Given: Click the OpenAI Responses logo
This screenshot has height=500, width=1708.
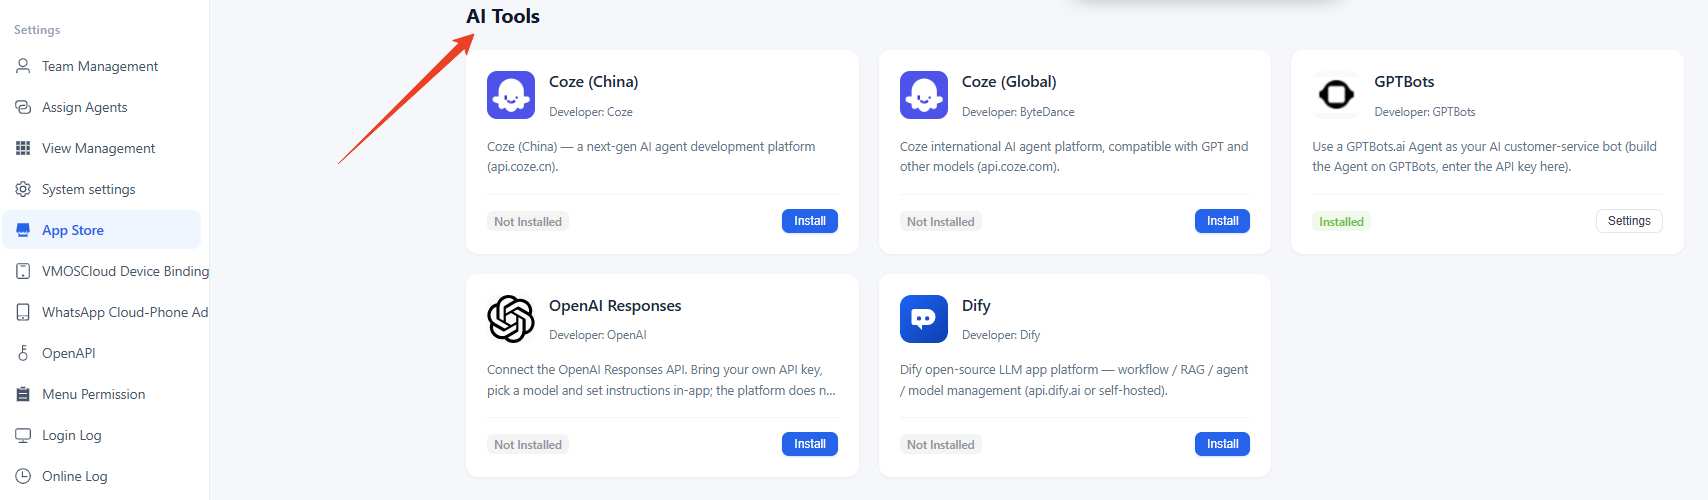Looking at the screenshot, I should (511, 319).
